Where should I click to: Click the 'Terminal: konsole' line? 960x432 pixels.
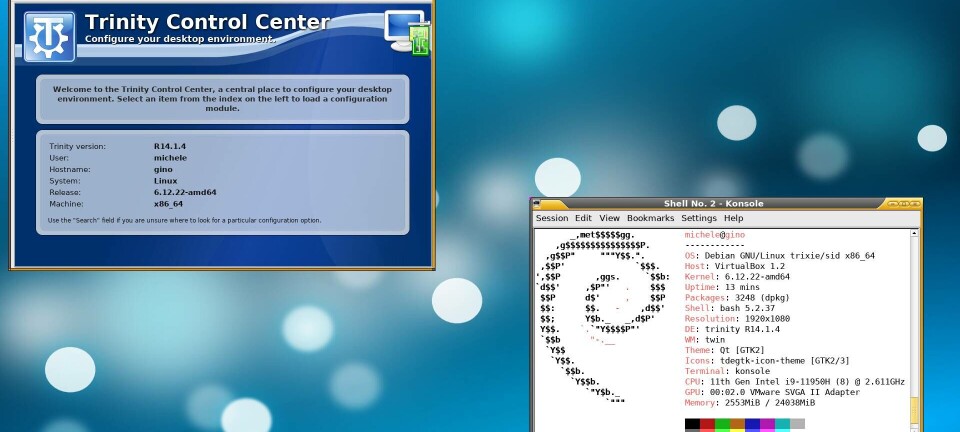point(727,371)
